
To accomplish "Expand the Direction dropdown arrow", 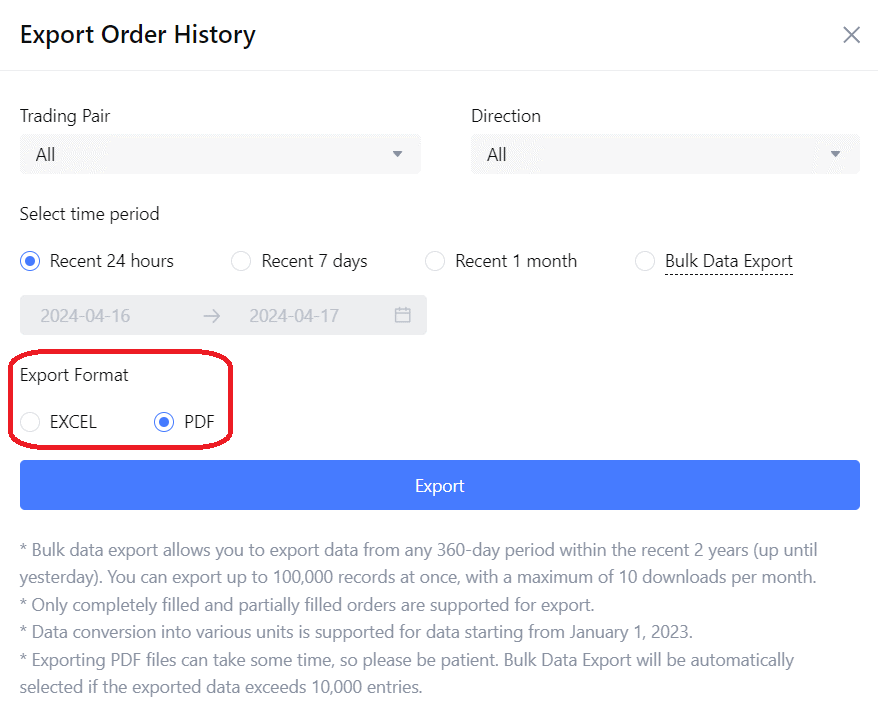I will click(x=836, y=154).
